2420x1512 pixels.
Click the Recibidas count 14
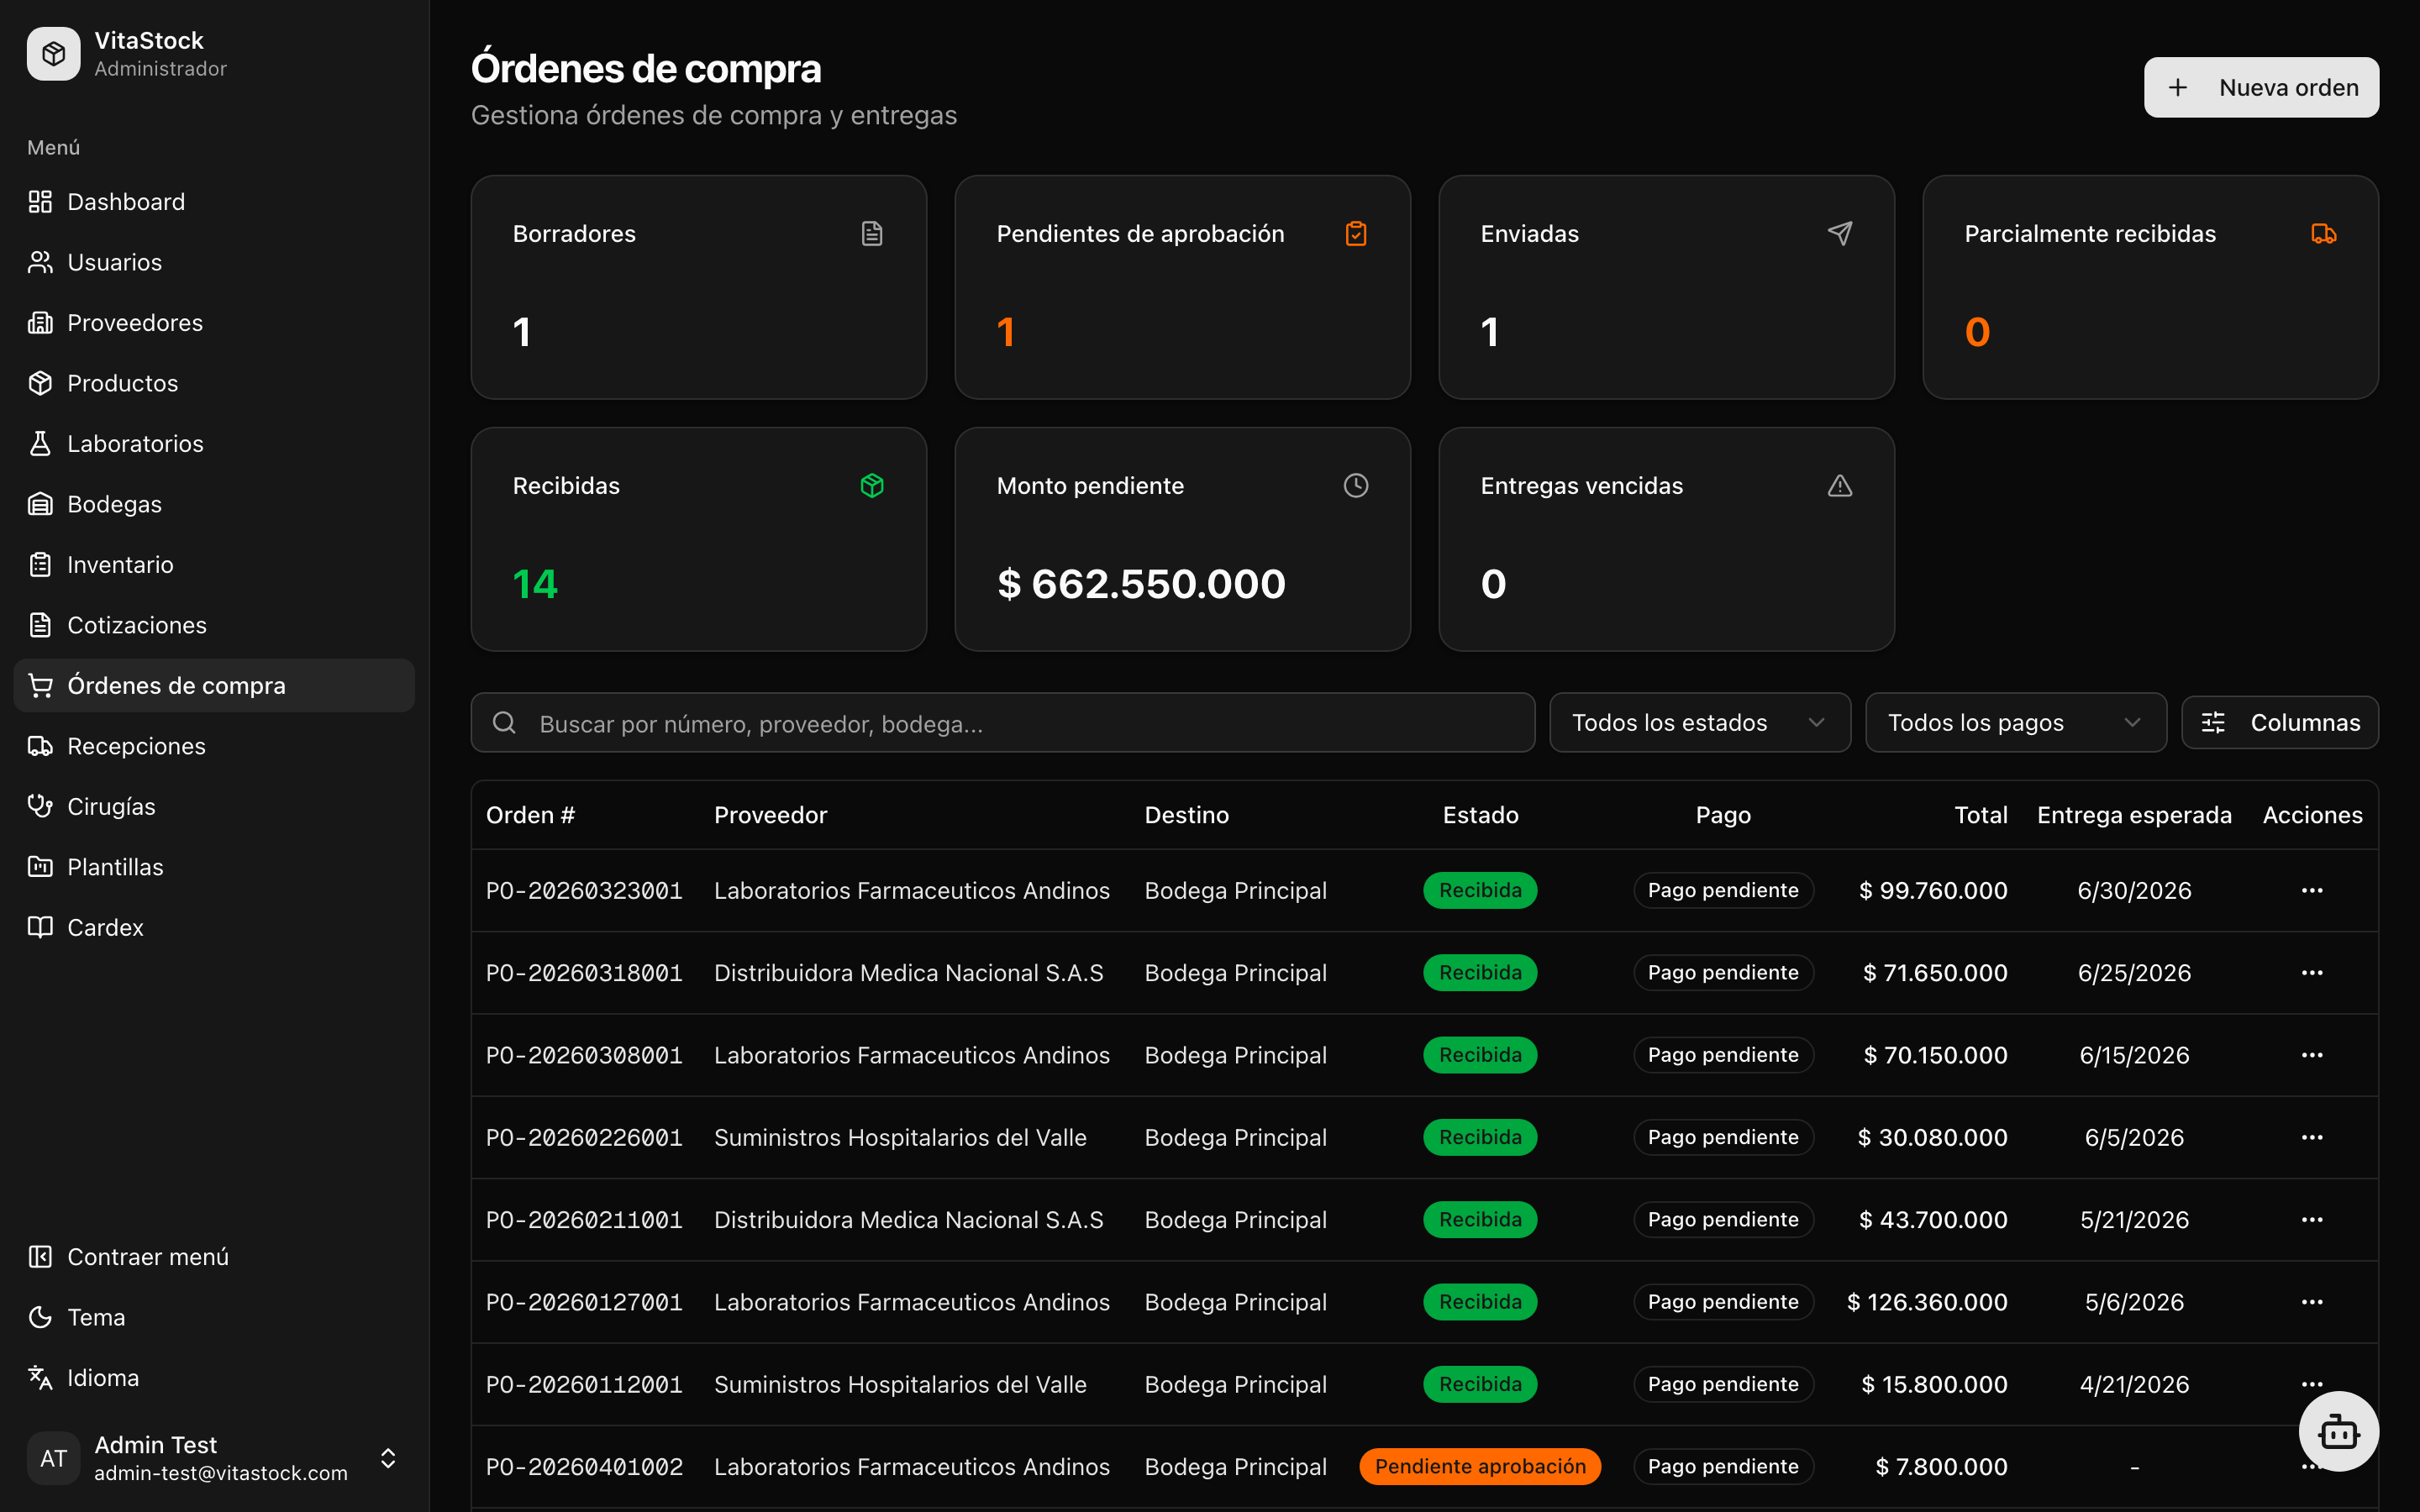[x=535, y=584]
